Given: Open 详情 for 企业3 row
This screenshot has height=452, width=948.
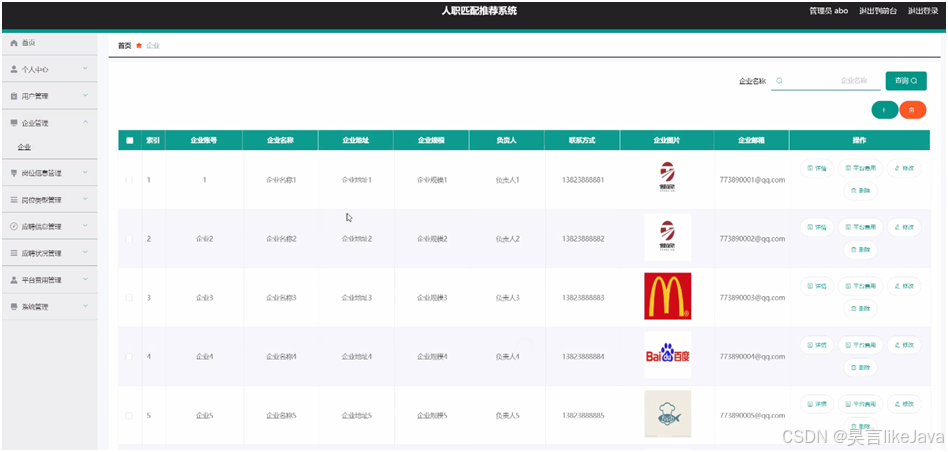Looking at the screenshot, I should coord(817,286).
